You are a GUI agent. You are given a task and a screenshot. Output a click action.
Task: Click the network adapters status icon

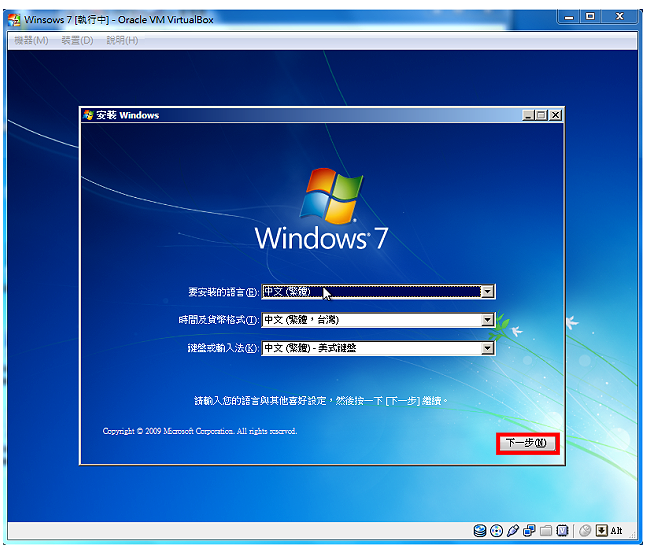coord(529,531)
